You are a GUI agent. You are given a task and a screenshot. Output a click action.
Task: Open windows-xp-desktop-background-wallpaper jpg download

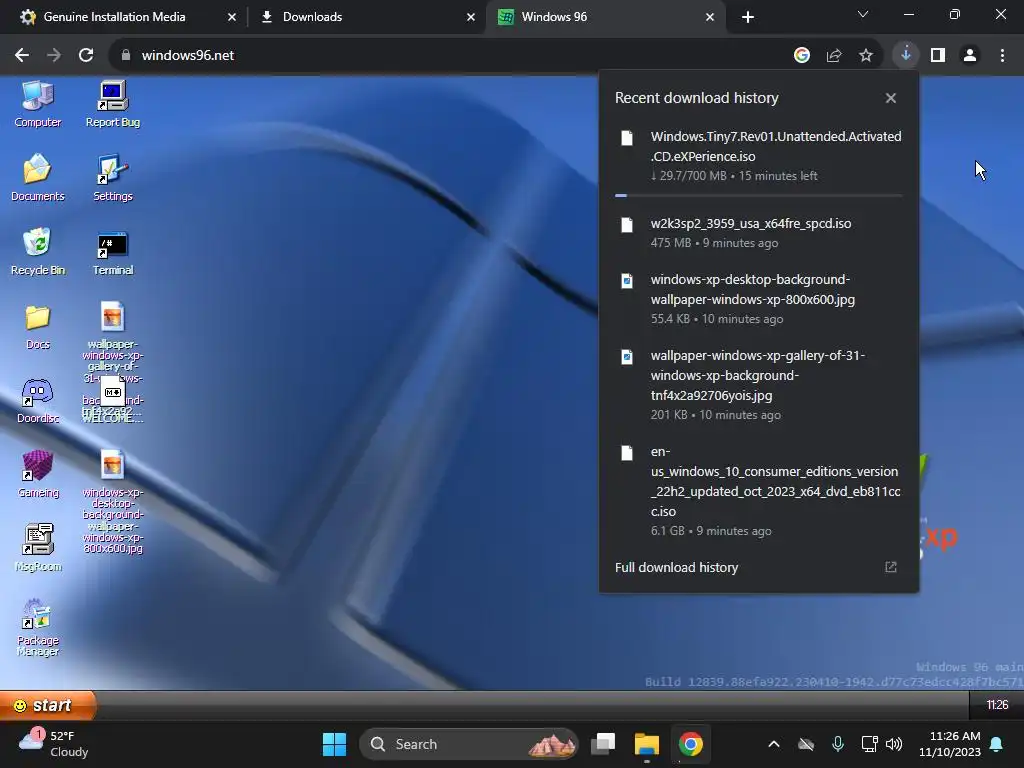pos(759,298)
